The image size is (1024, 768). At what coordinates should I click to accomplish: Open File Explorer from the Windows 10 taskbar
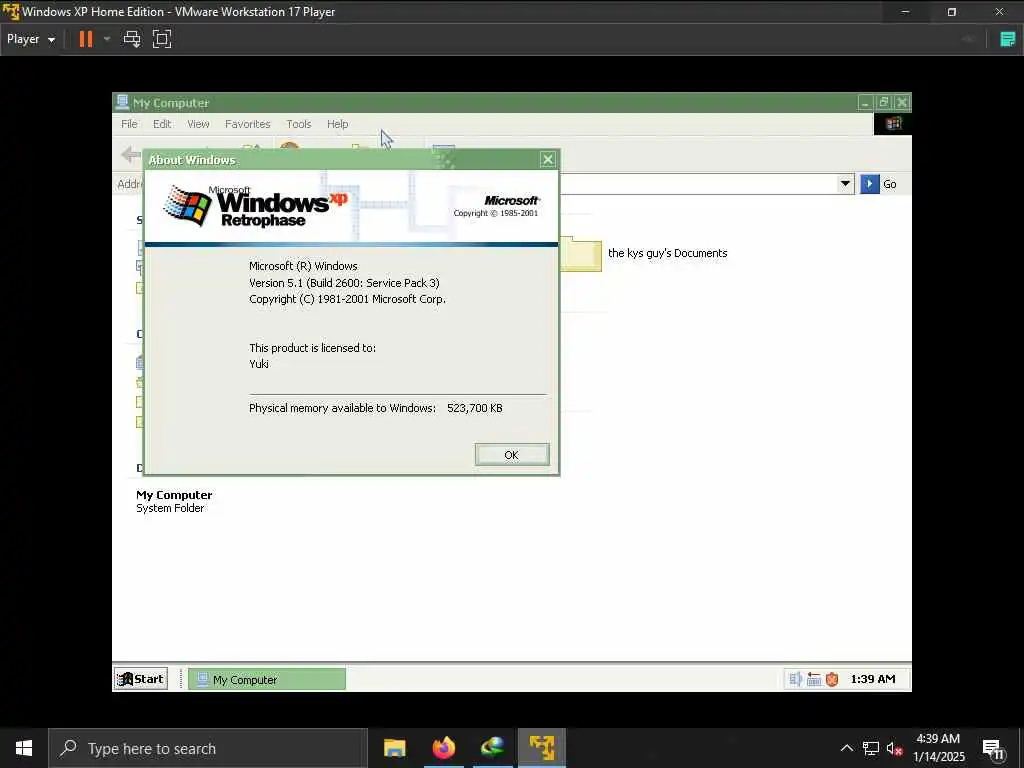(x=394, y=748)
